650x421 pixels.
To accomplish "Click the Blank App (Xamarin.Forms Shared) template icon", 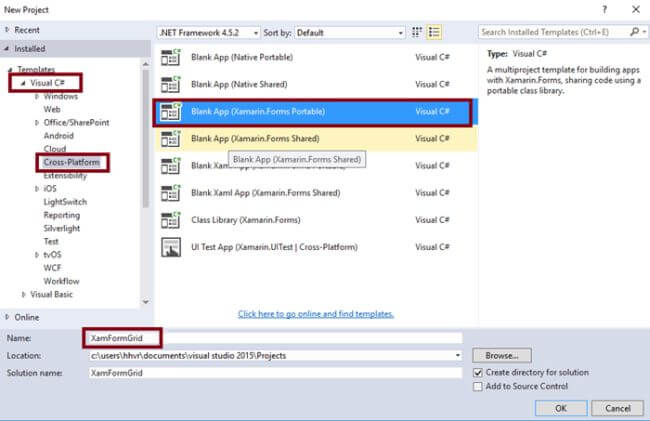I will coord(171,138).
